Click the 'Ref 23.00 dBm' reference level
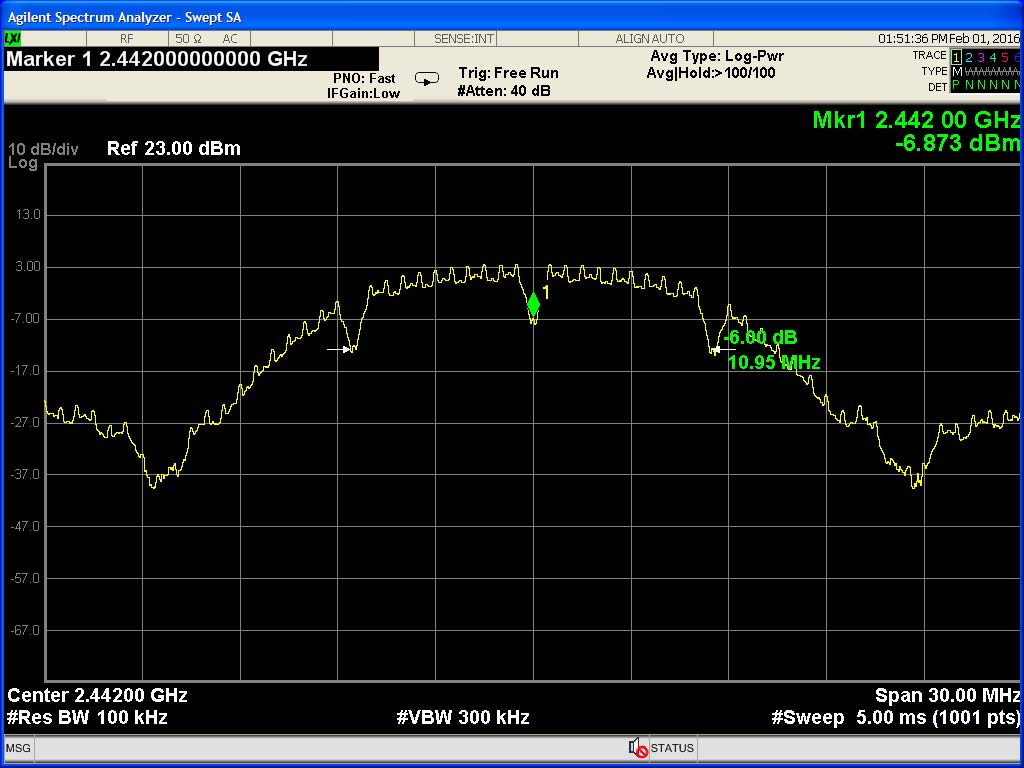This screenshot has height=768, width=1024. (x=174, y=148)
